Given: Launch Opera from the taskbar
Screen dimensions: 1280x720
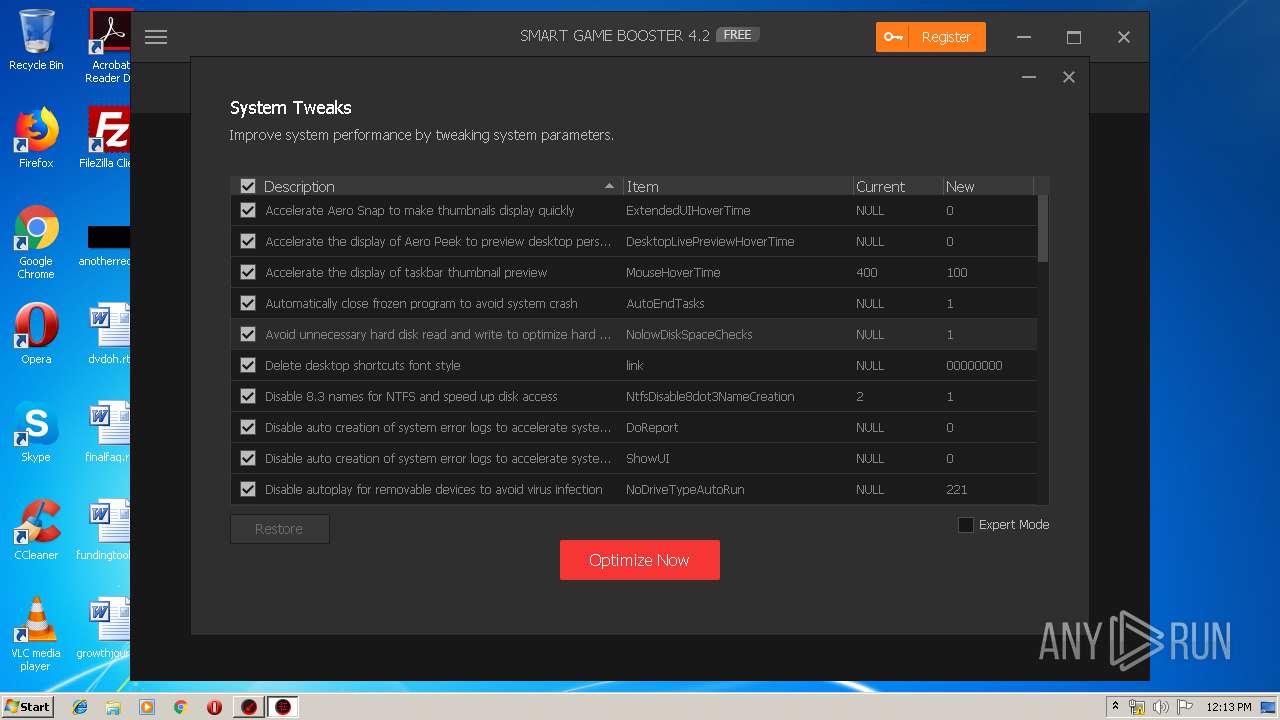Looking at the screenshot, I should pyautogui.click(x=214, y=707).
